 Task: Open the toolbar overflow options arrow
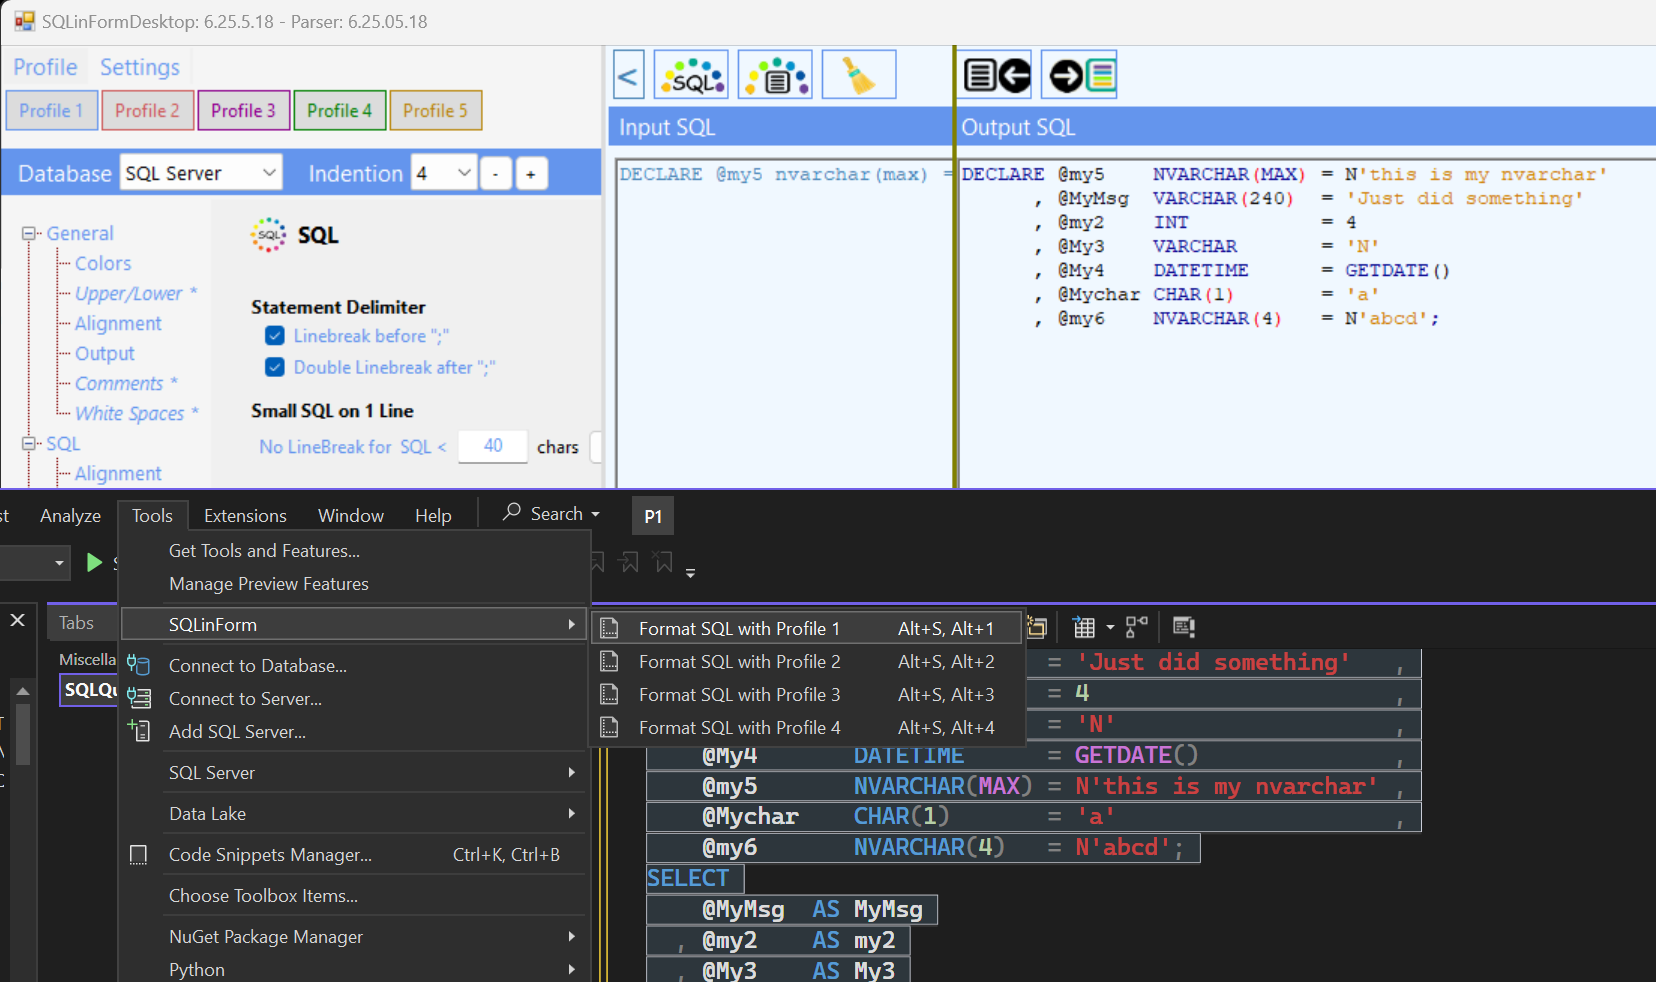690,573
